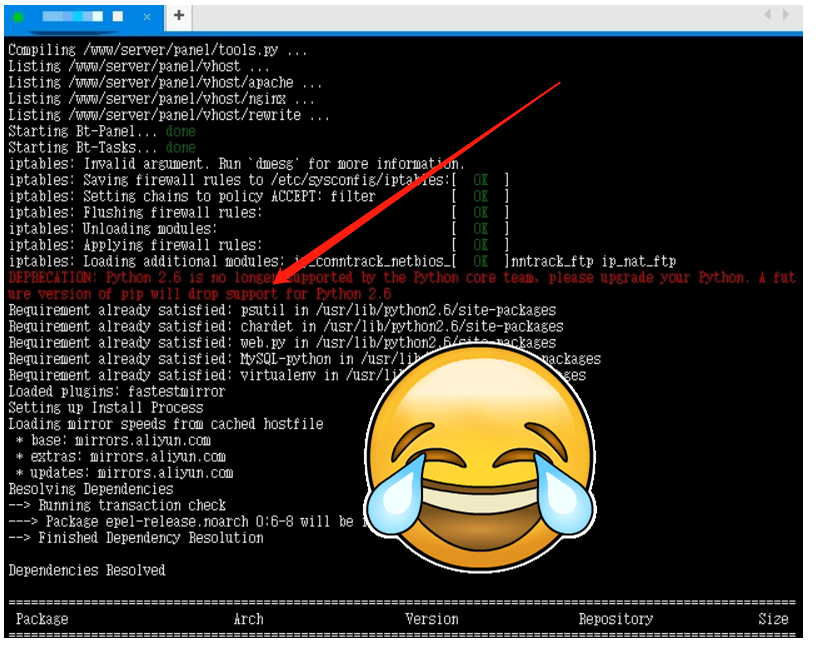
Task: Click the psutil requirement satisfied line
Action: [282, 310]
